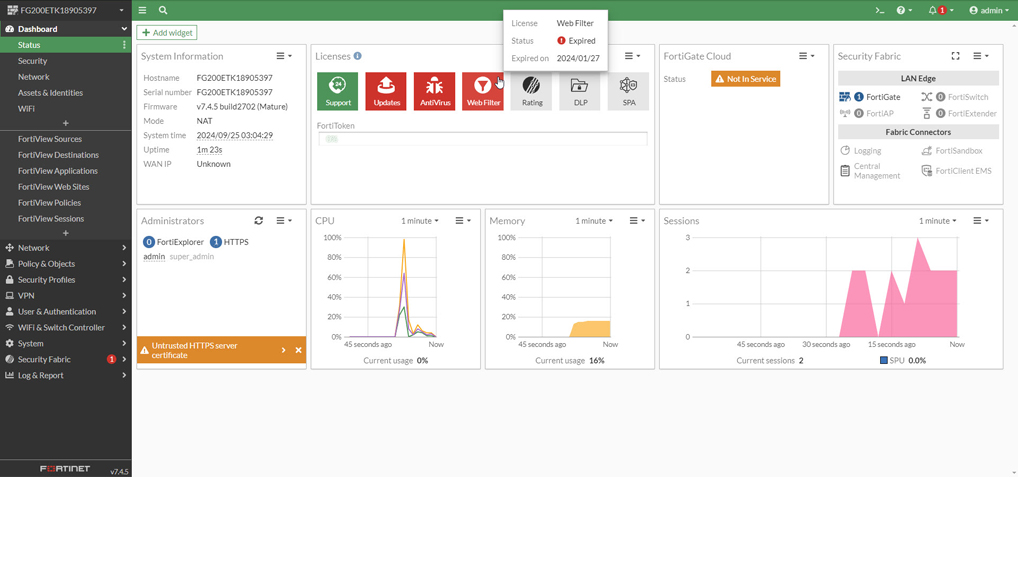Screen dimensions: 1018x566
Task: Open Sessions widget menu
Action: [x=980, y=221]
